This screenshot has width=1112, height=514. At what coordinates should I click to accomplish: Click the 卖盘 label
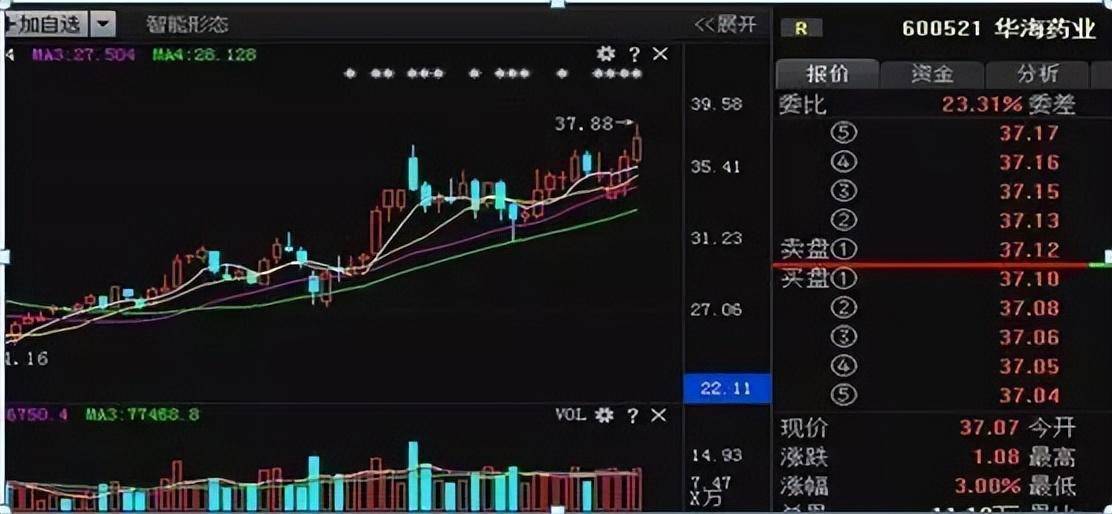[x=804, y=250]
